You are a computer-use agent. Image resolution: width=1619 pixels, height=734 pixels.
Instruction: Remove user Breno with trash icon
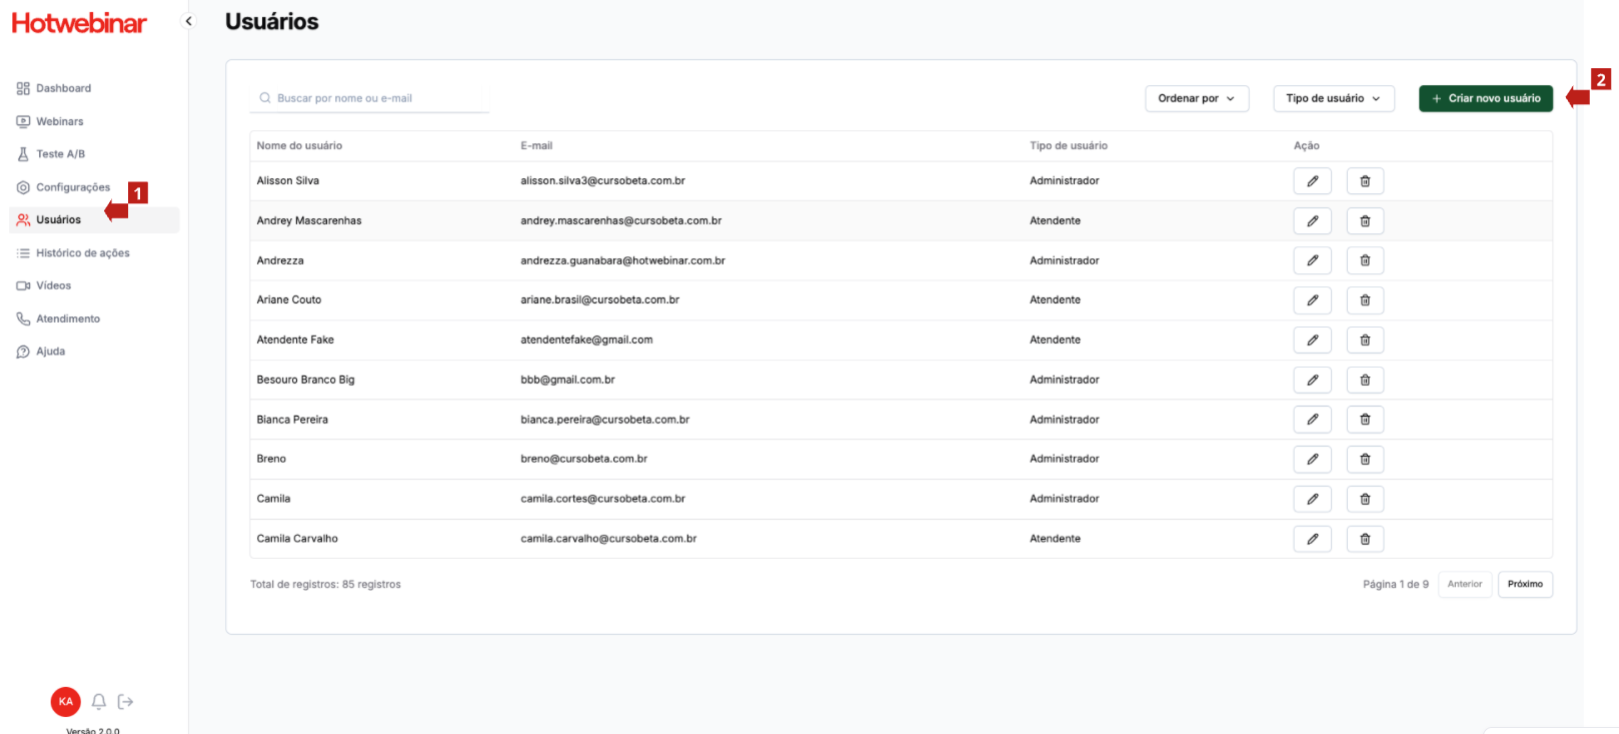1365,459
